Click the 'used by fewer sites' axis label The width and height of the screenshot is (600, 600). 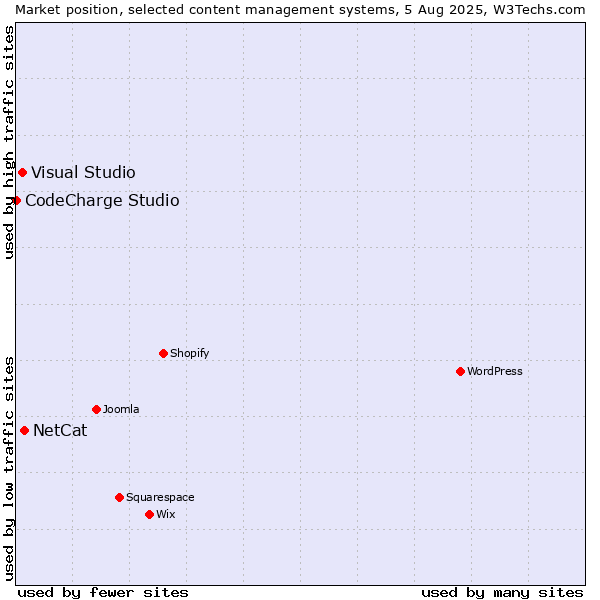103,593
